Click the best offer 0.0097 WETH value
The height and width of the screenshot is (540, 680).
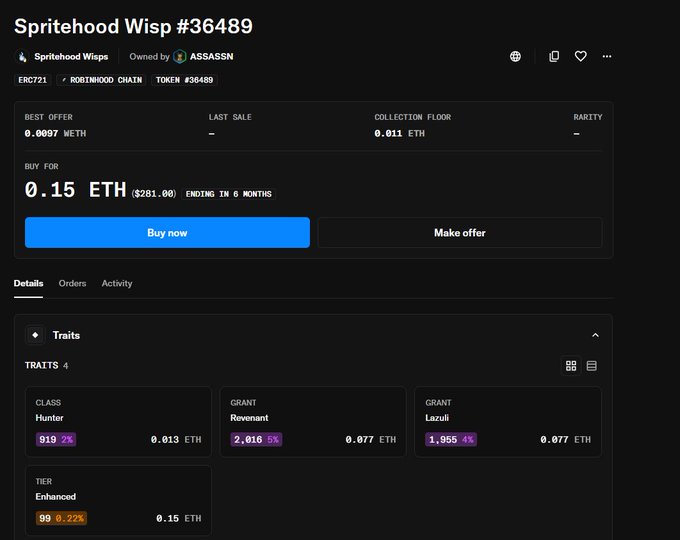tap(56, 134)
